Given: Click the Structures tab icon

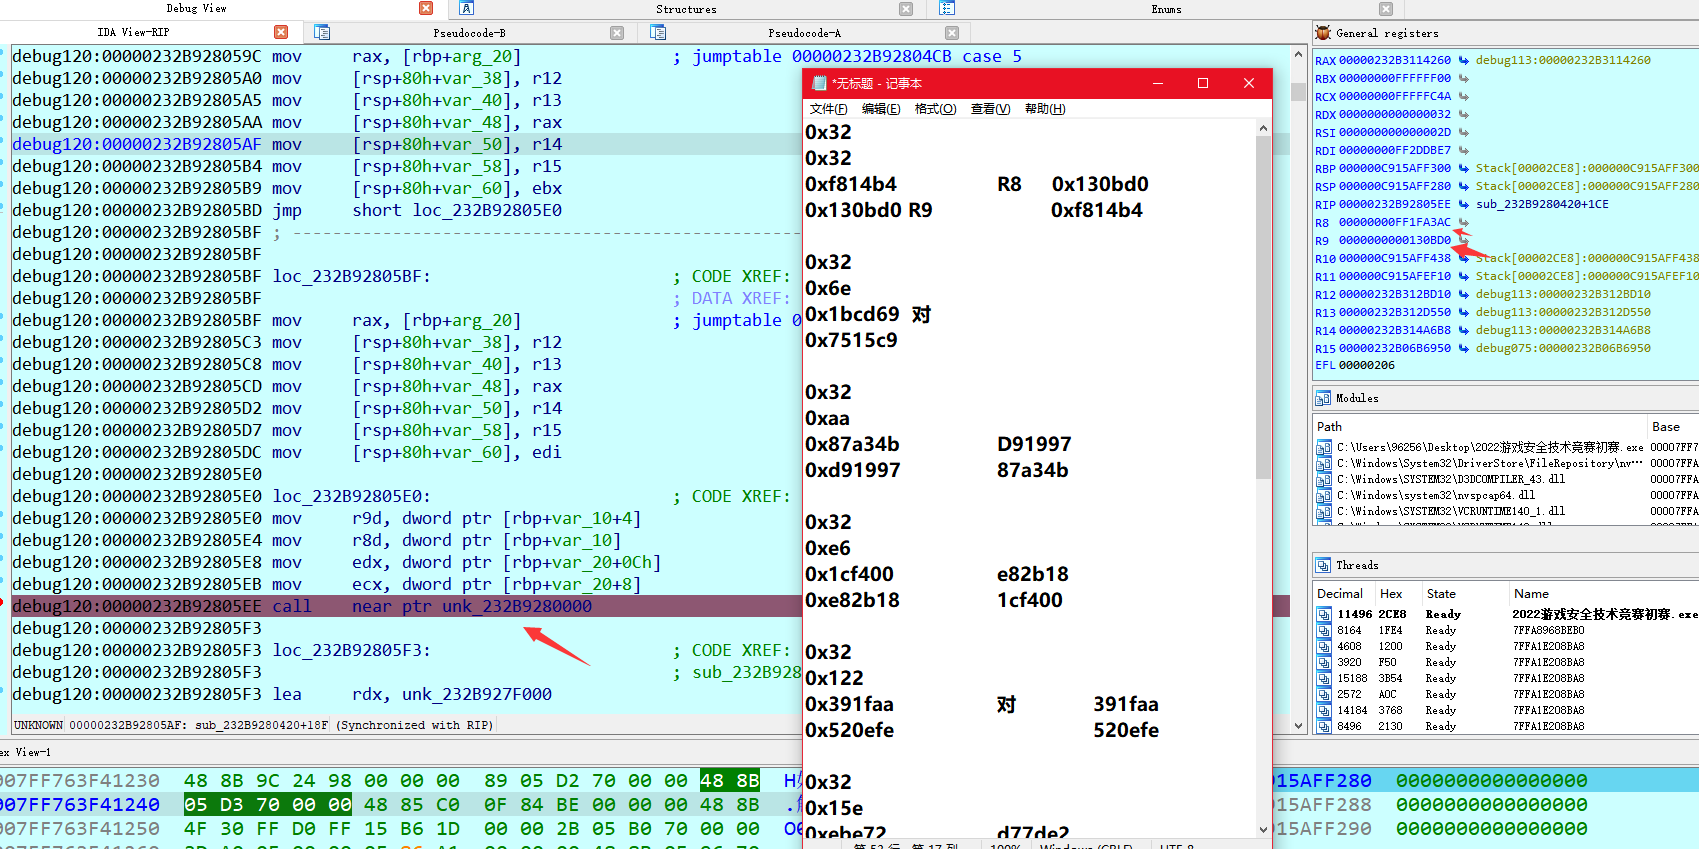Looking at the screenshot, I should coord(466,8).
